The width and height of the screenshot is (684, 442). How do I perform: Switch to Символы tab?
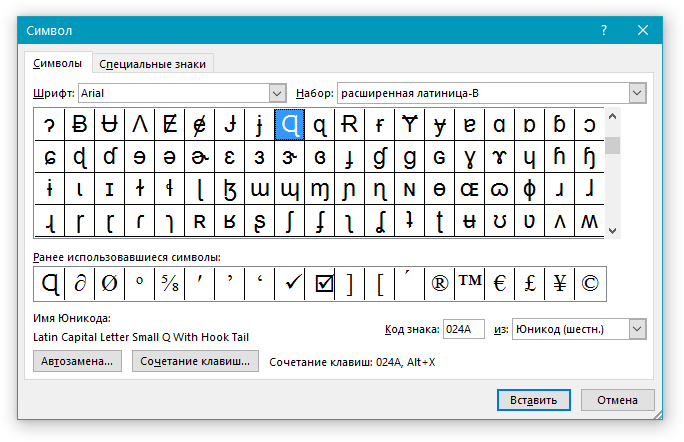(x=58, y=63)
